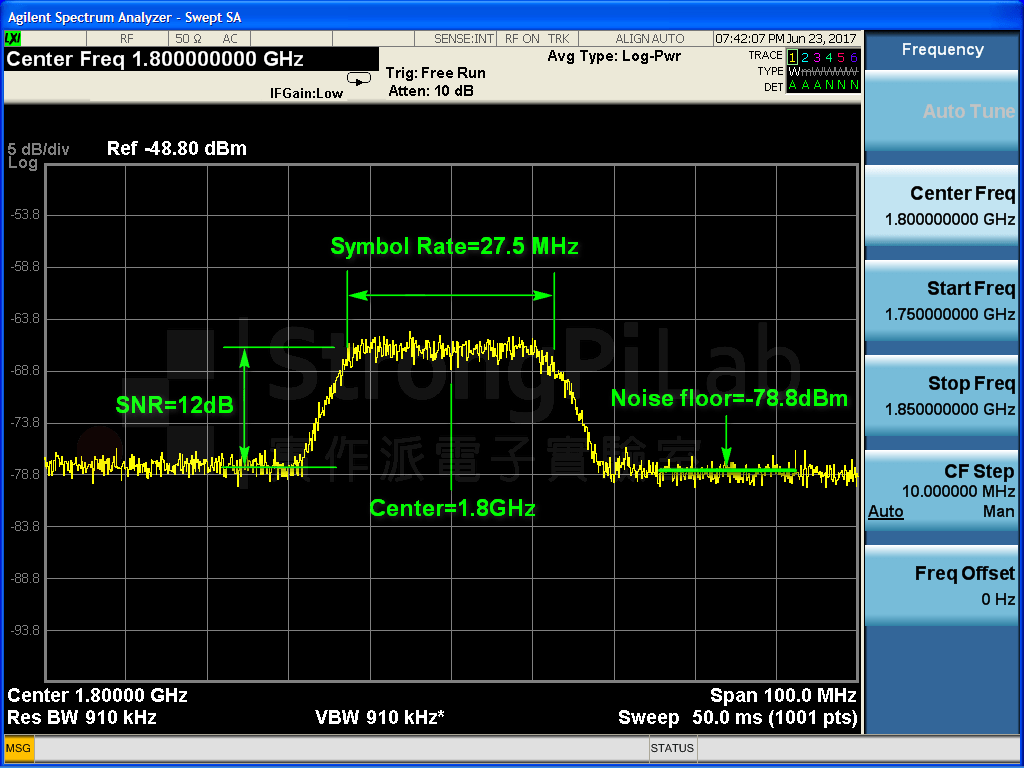Click the trace TYPE row
Image resolution: width=1024 pixels, height=768 pixels.
808,71
